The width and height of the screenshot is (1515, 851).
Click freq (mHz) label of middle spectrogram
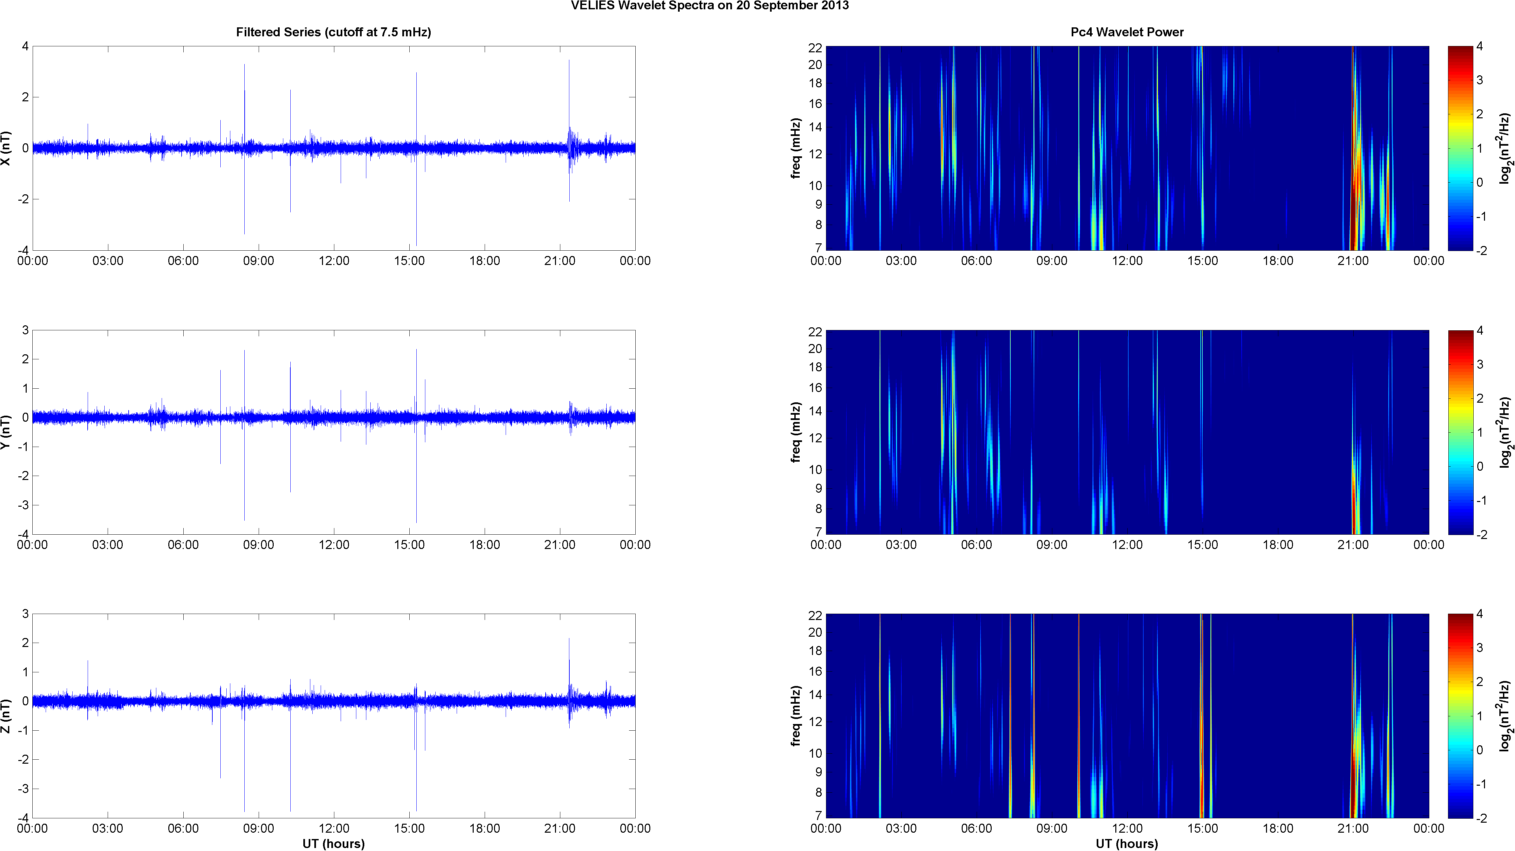pyautogui.click(x=796, y=432)
